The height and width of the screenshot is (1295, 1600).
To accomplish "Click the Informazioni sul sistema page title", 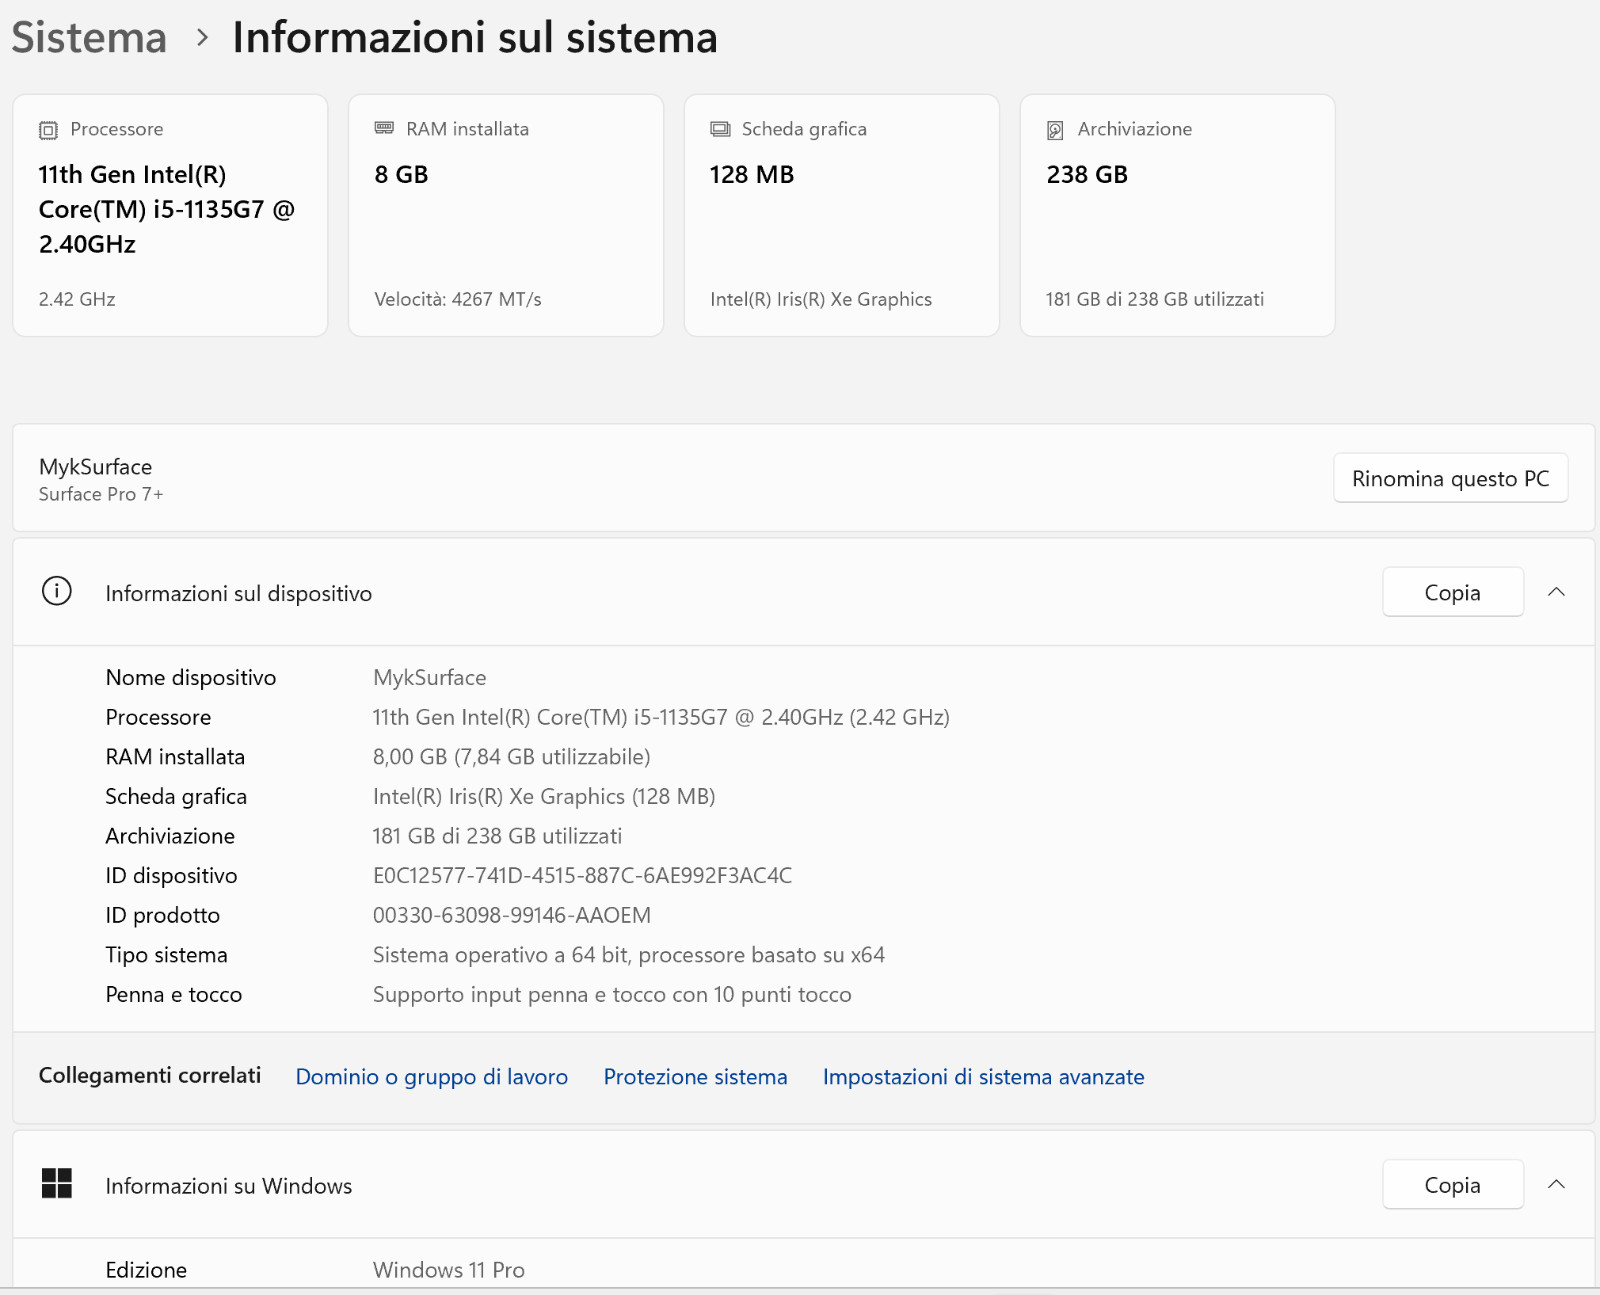I will click(x=475, y=38).
